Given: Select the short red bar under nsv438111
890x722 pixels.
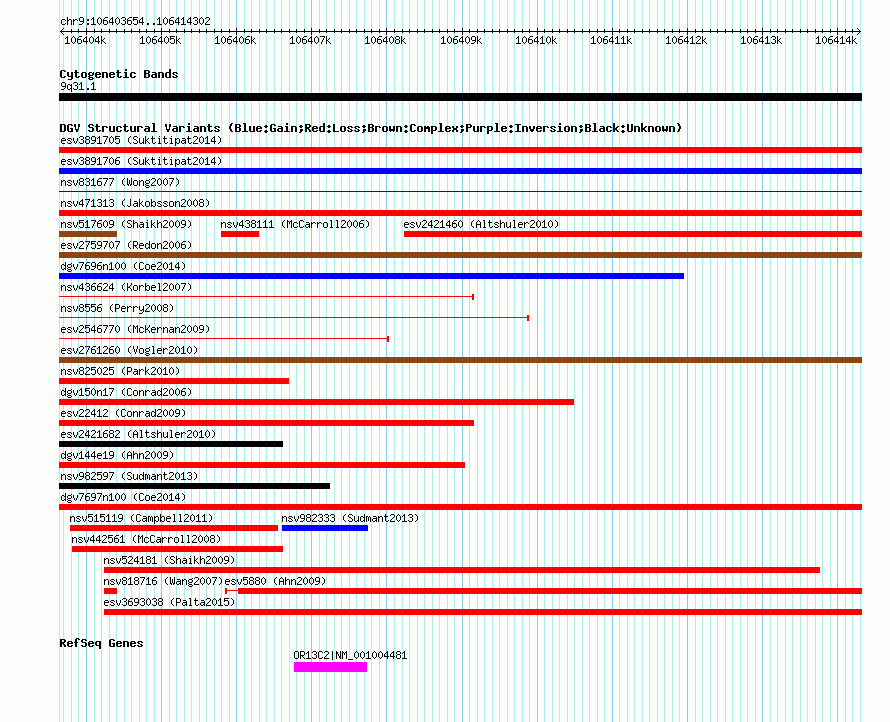Looking at the screenshot, I should [x=240, y=234].
